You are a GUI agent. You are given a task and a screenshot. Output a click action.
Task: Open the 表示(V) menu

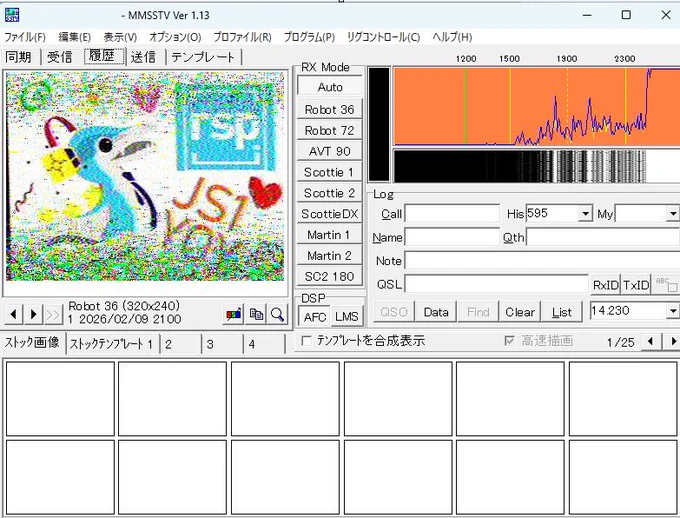[x=120, y=37]
